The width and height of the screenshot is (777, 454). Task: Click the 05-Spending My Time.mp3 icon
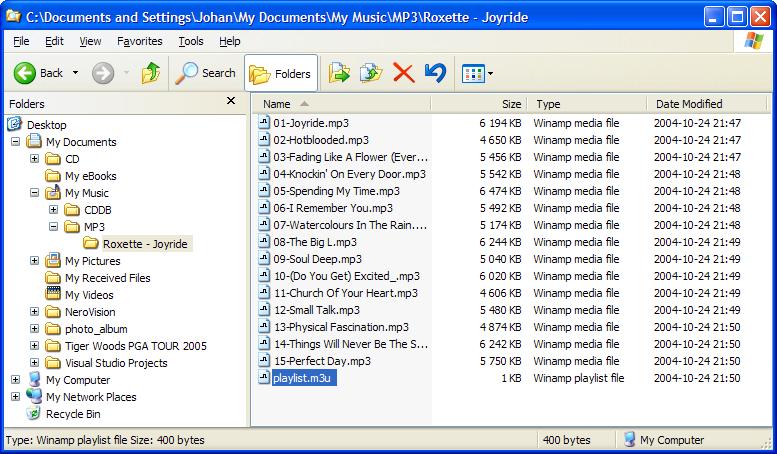[x=264, y=191]
